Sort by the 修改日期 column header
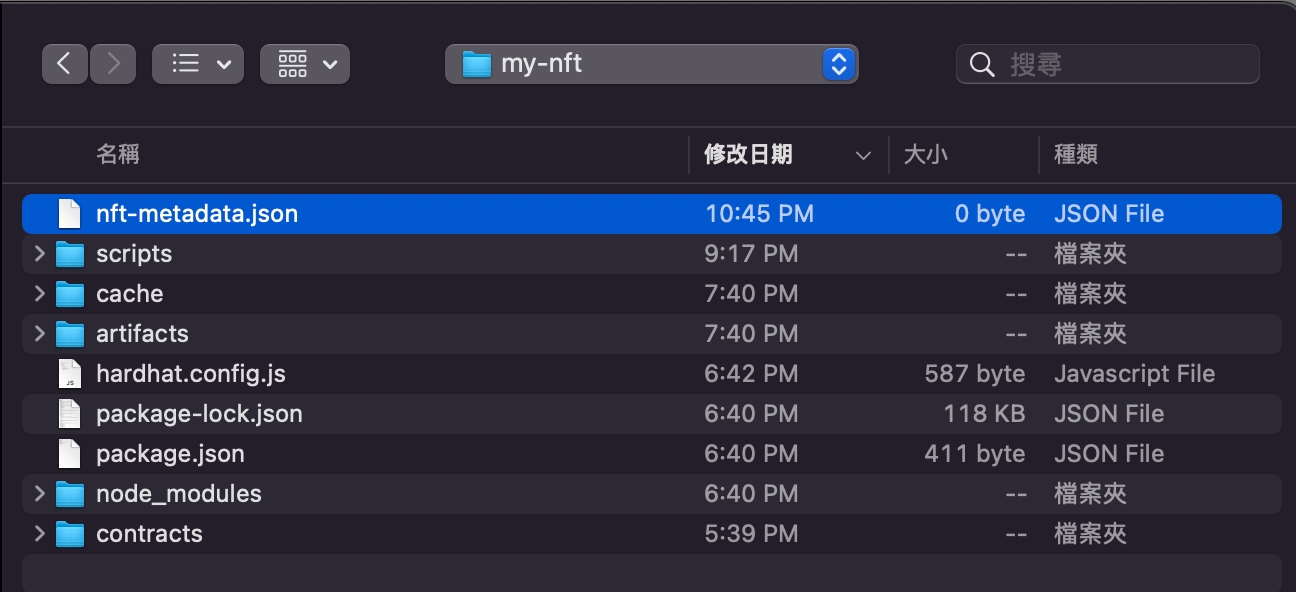1296x592 pixels. tap(748, 154)
